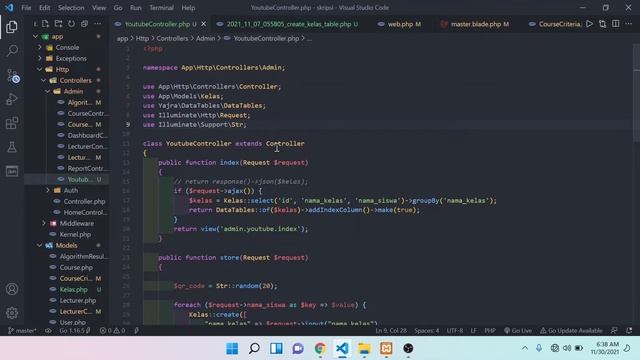The image size is (640, 360).
Task: Open Windows Start menu
Action: tap(232, 348)
